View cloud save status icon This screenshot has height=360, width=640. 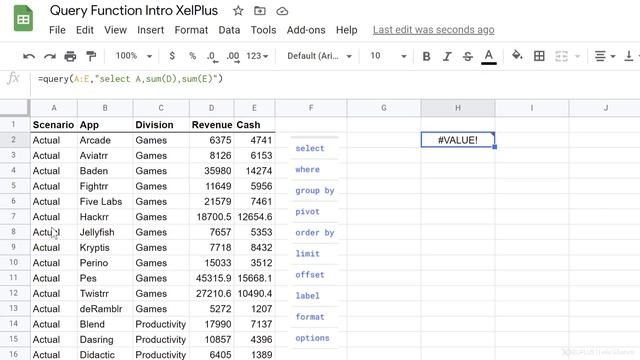(x=282, y=11)
